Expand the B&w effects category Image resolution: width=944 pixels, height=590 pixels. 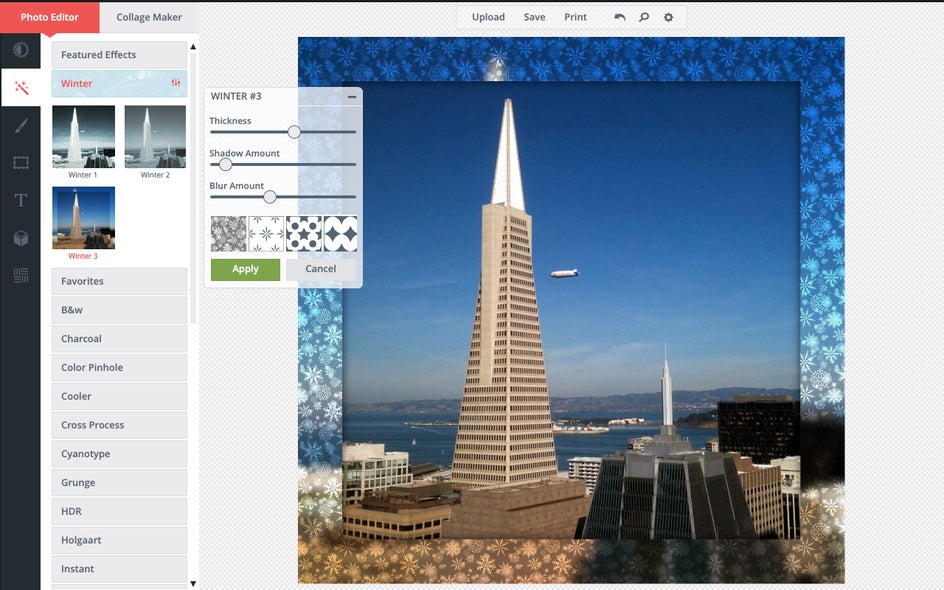pyautogui.click(x=119, y=310)
